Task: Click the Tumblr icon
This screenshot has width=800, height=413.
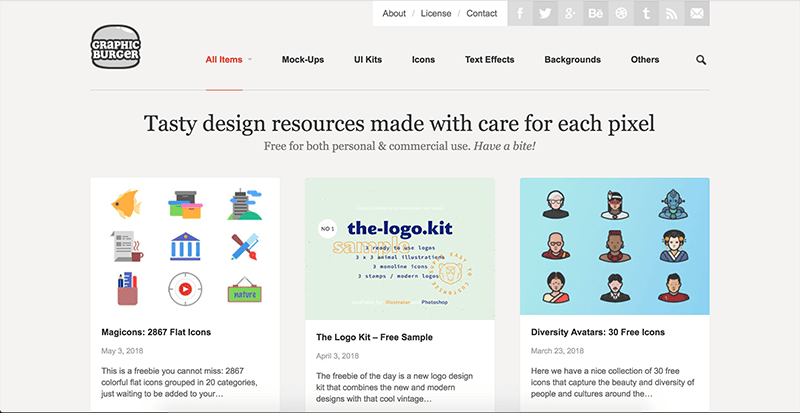Action: point(646,13)
